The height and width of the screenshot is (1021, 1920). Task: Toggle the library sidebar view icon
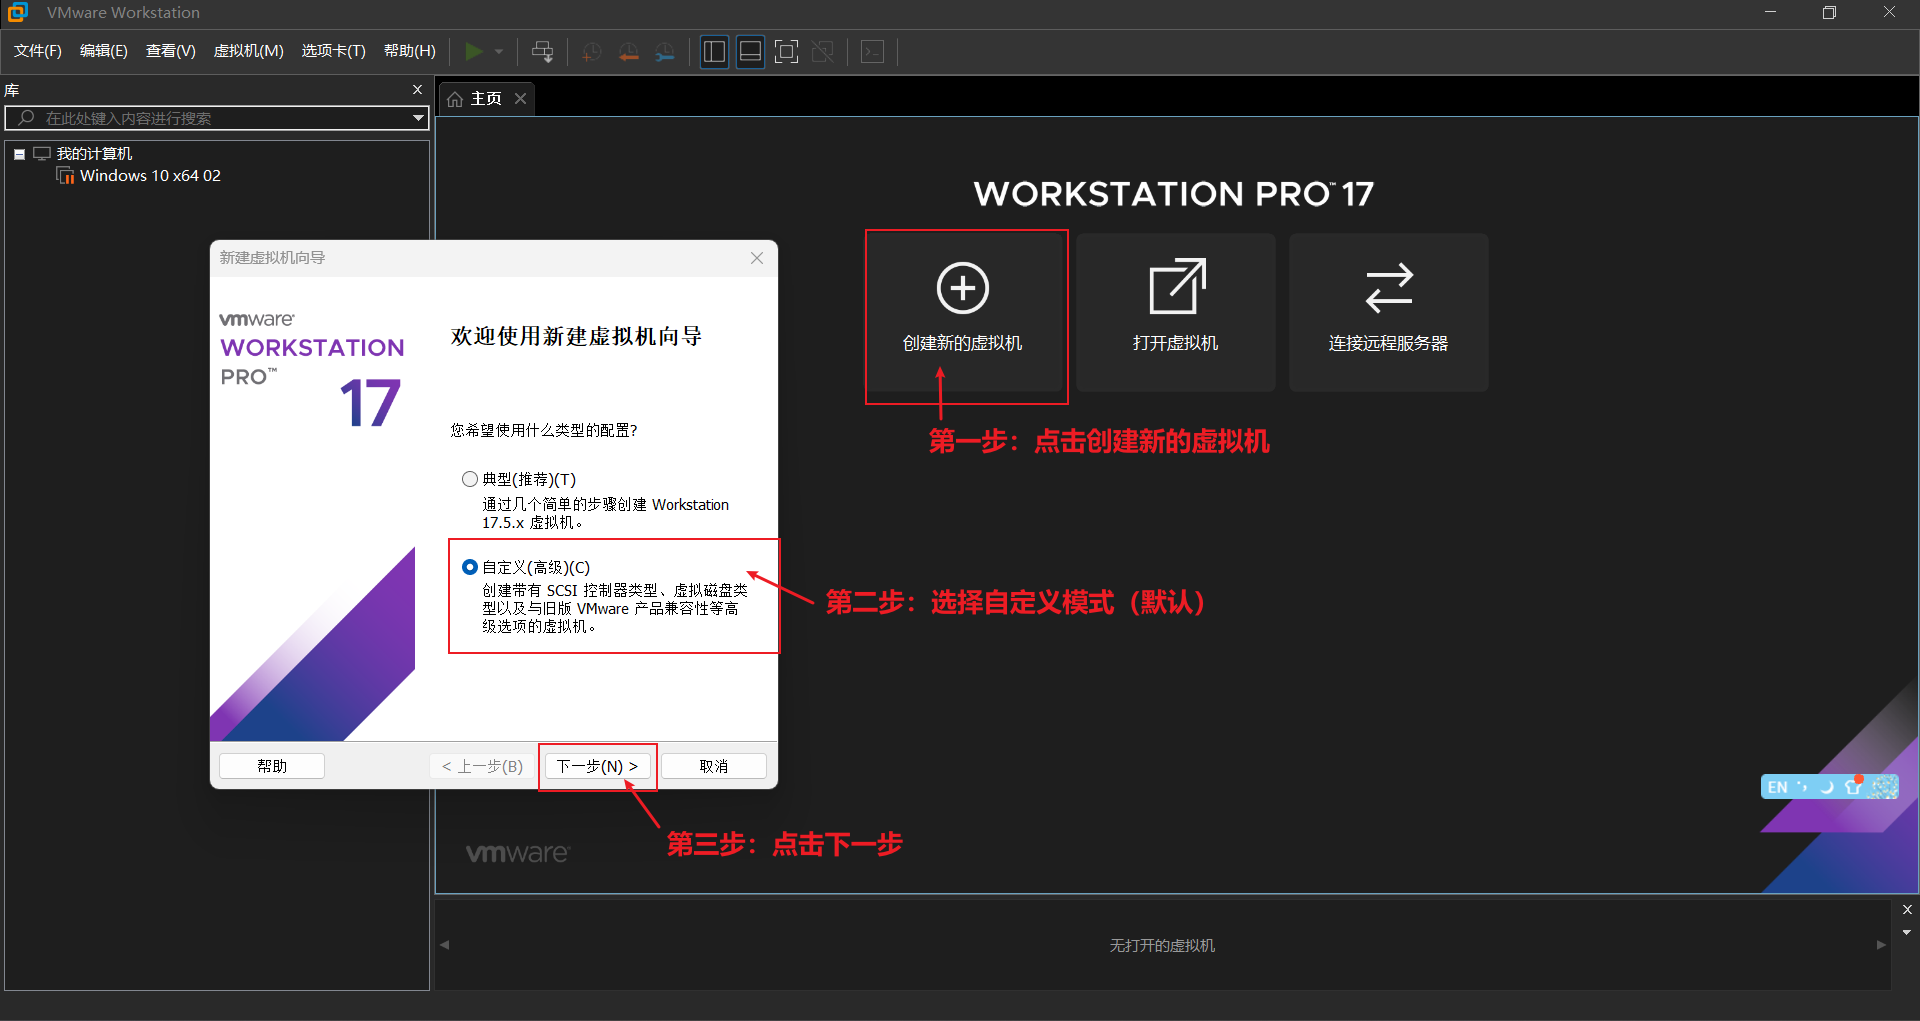point(714,52)
